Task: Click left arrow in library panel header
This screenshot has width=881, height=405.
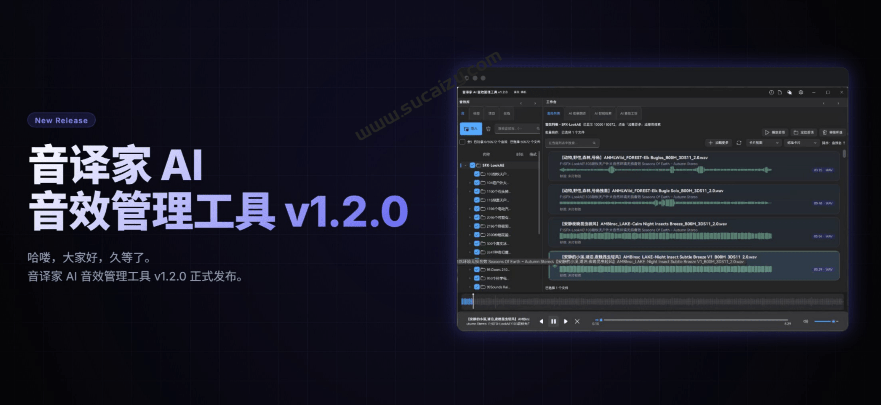Action: coord(520,103)
